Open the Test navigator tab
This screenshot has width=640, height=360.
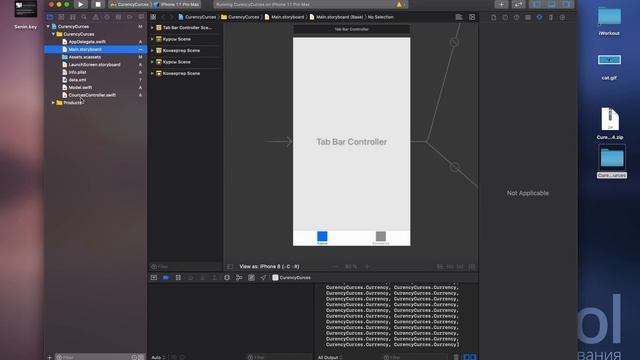107,17
